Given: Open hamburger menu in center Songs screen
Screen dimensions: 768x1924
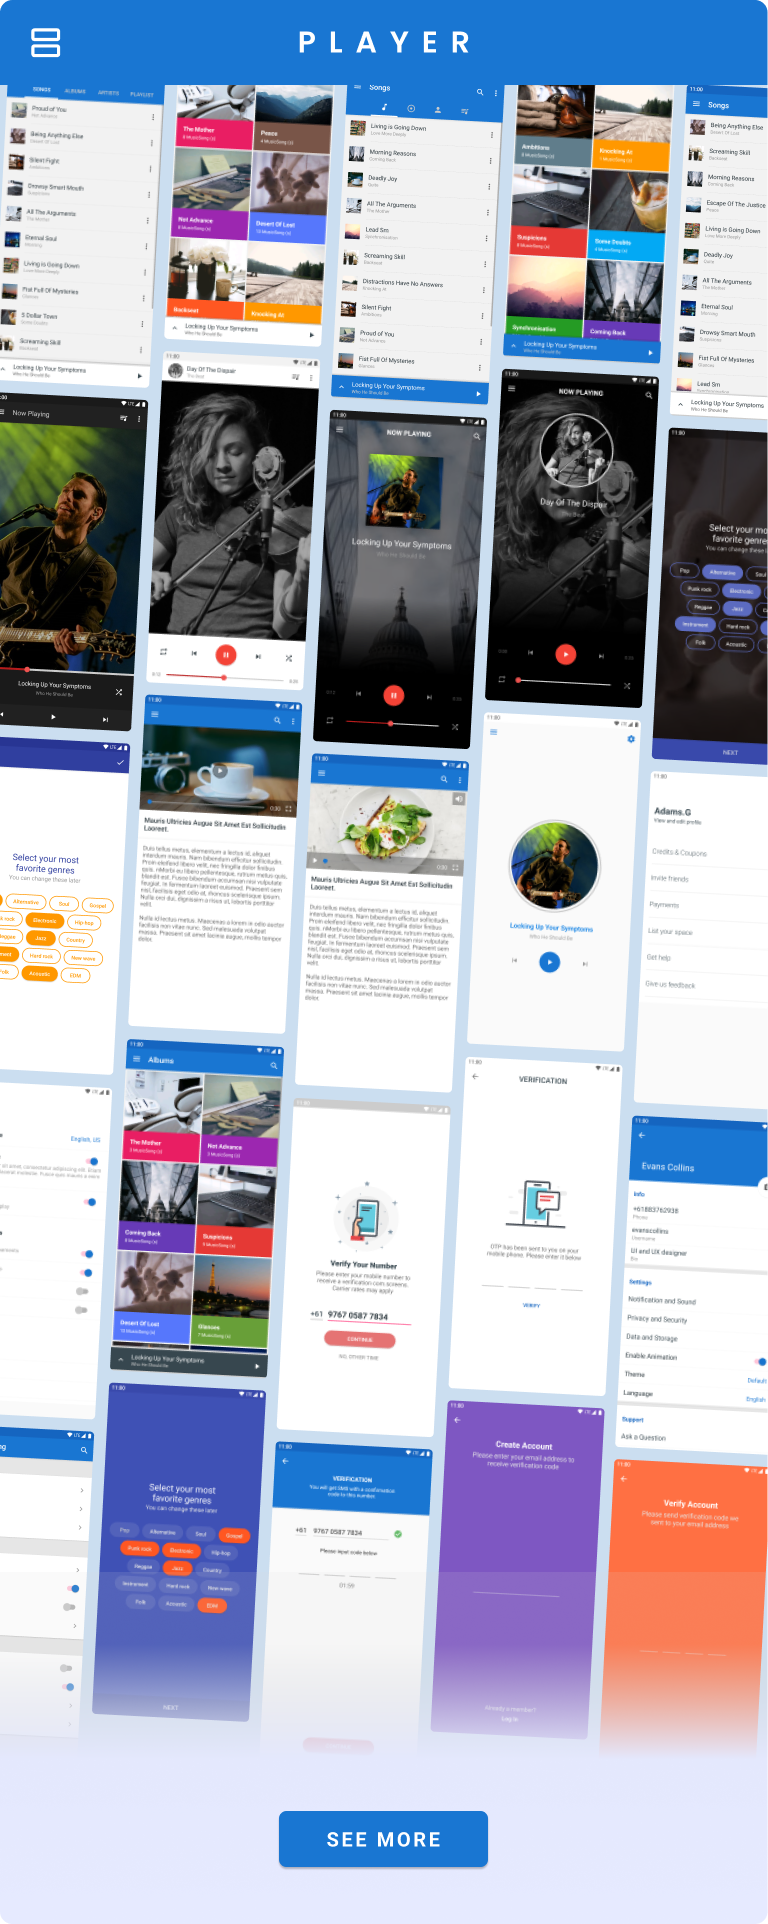Looking at the screenshot, I should (x=357, y=87).
